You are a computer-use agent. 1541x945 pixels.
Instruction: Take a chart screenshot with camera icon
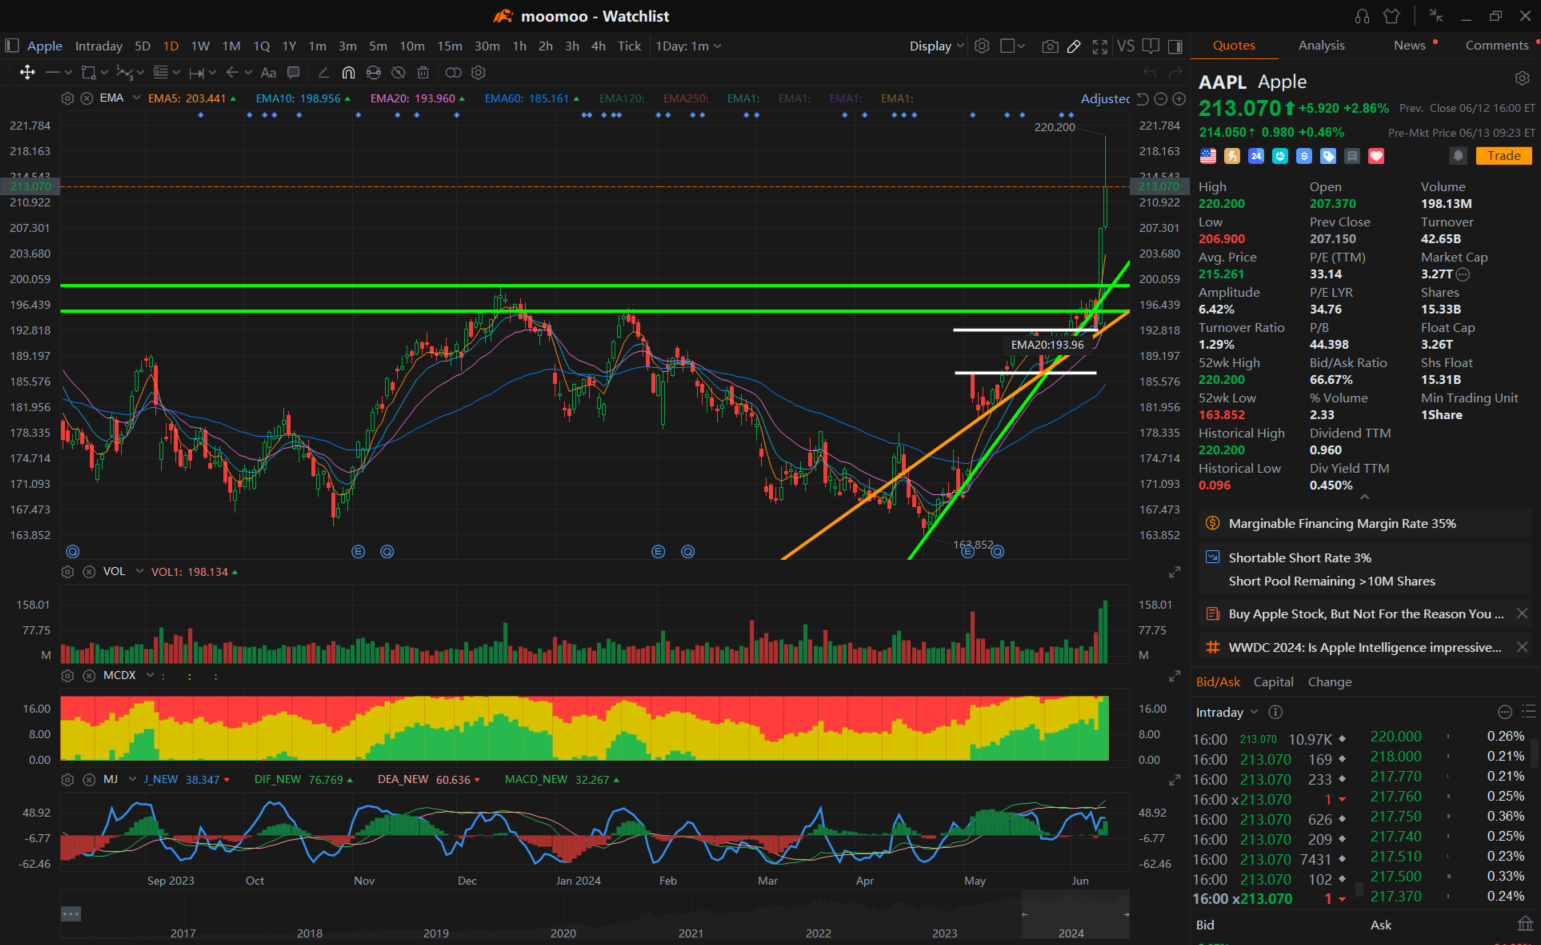1050,46
